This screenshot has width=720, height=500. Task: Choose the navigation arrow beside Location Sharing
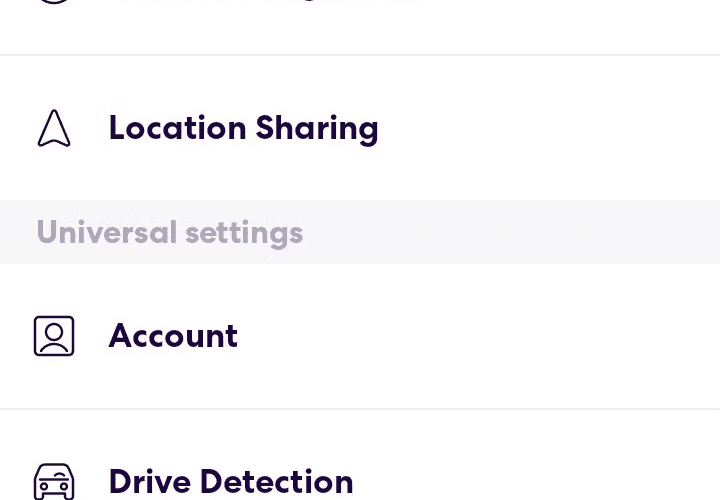point(54,128)
